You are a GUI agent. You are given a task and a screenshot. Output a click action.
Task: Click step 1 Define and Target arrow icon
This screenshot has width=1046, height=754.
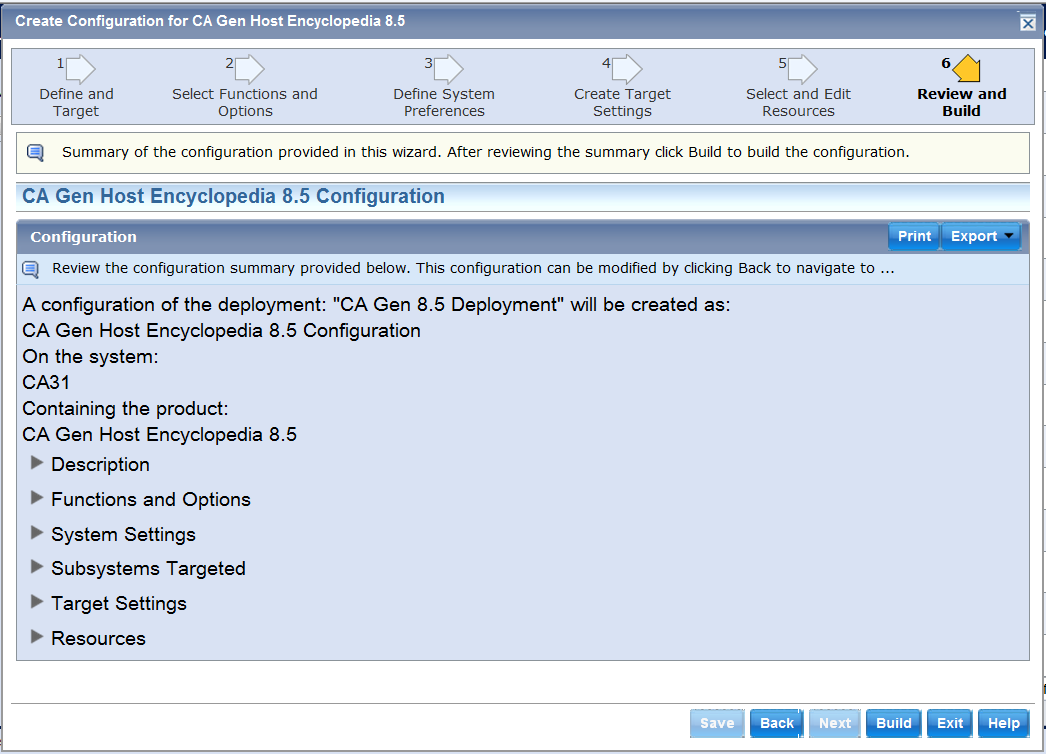(80, 69)
